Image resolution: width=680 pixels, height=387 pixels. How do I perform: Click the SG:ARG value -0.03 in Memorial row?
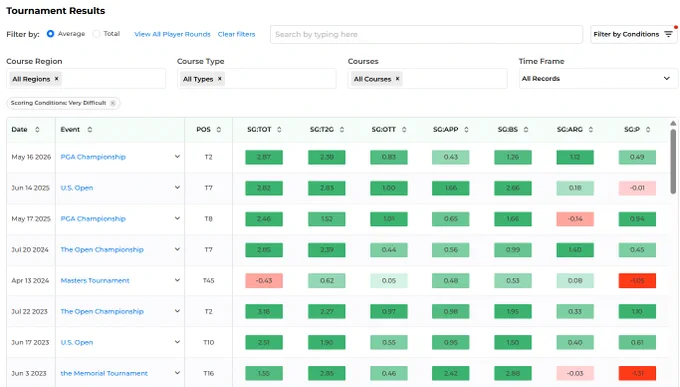point(575,373)
